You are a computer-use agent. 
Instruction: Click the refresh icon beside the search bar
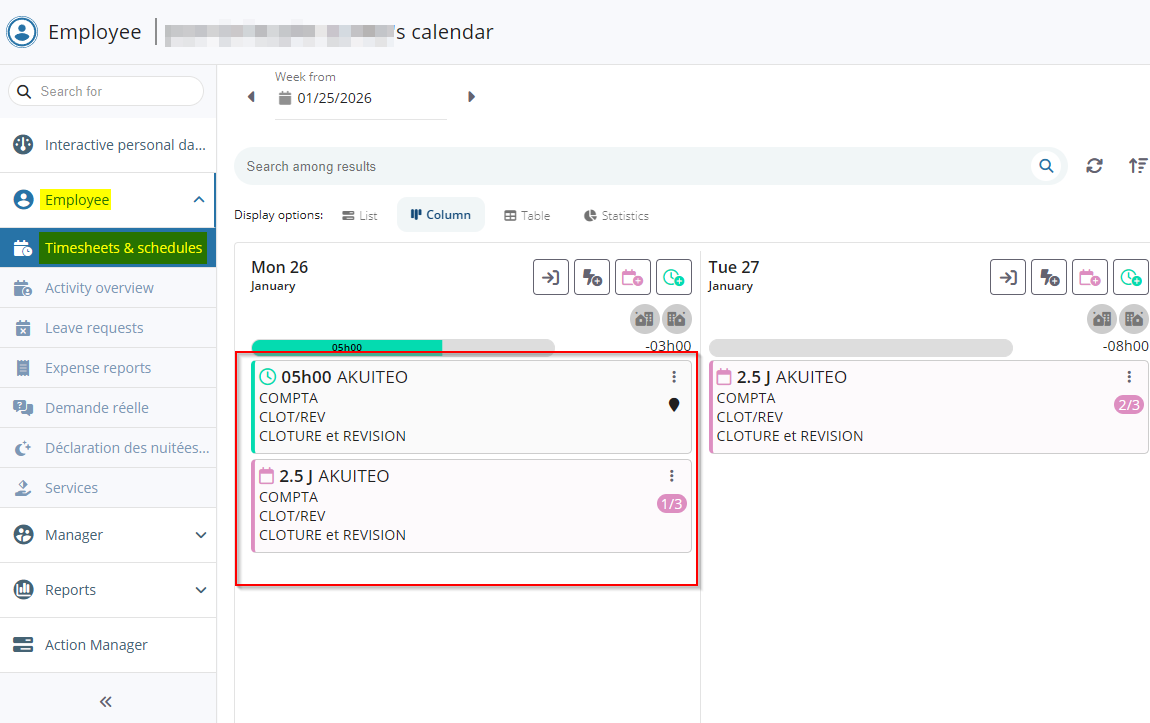click(1095, 166)
